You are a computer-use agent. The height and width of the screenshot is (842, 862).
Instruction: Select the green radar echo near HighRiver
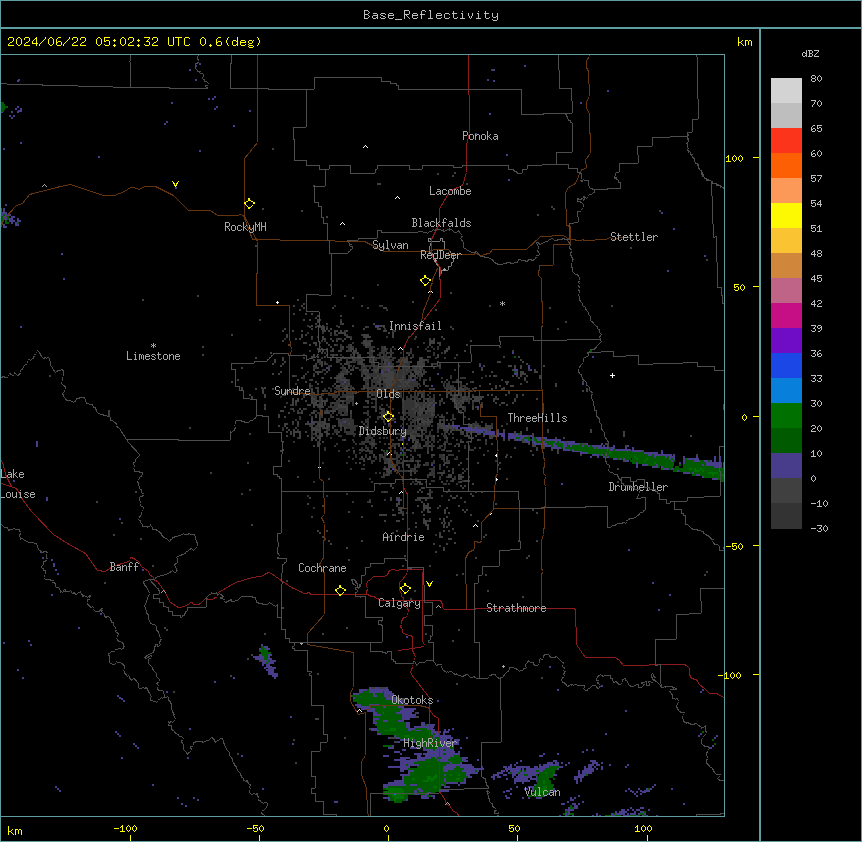(x=429, y=772)
